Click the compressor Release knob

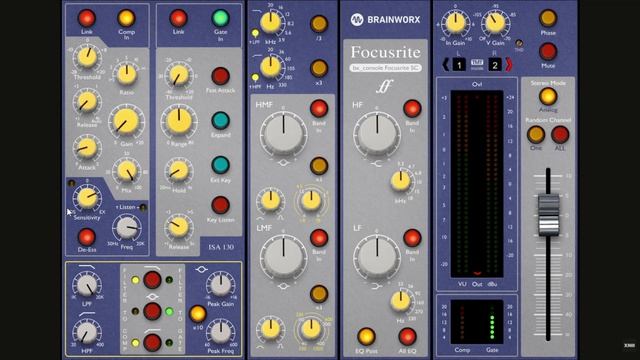[87, 102]
